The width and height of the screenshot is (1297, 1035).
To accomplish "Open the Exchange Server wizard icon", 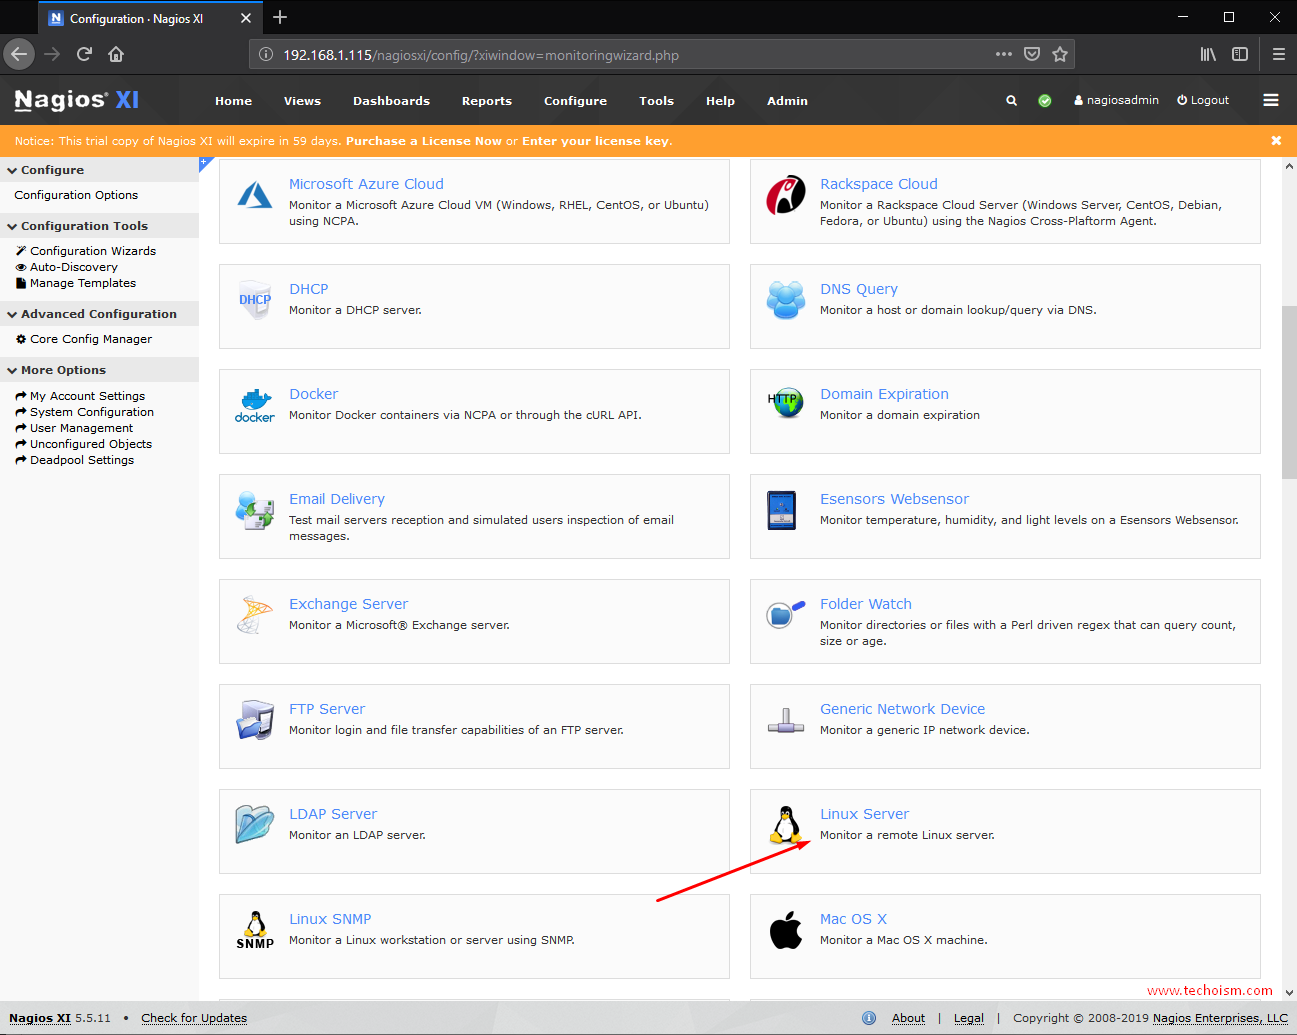I will tap(255, 615).
